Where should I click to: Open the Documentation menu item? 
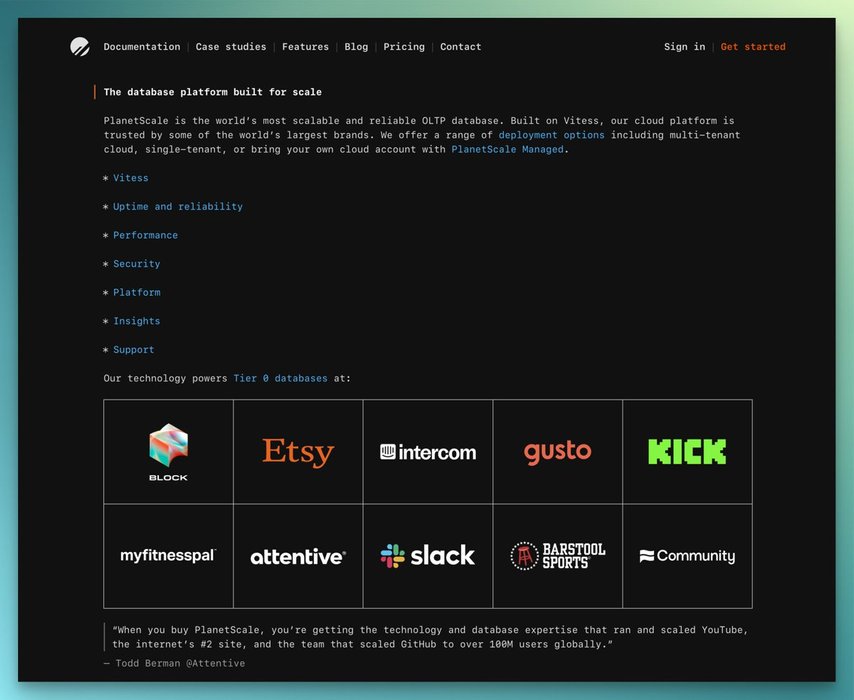point(142,47)
